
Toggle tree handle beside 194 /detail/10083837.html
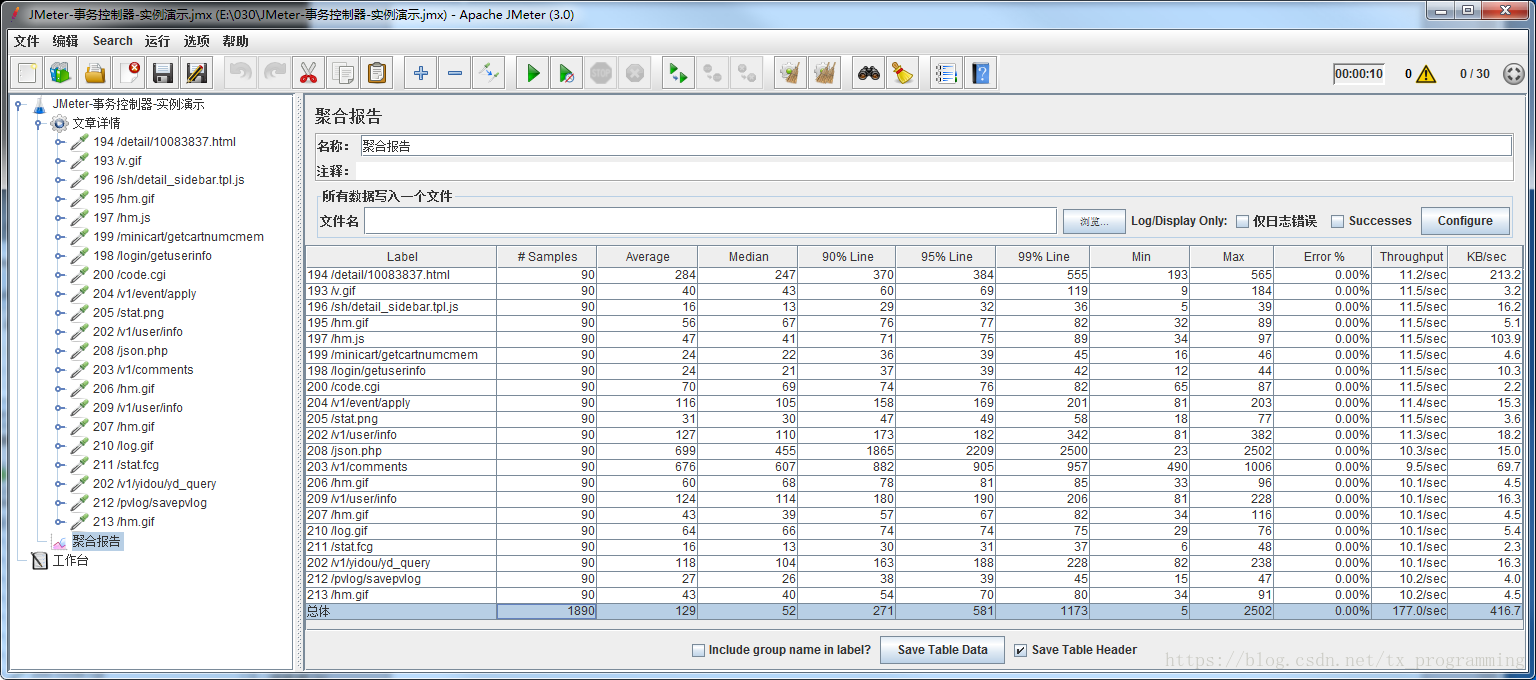point(59,142)
